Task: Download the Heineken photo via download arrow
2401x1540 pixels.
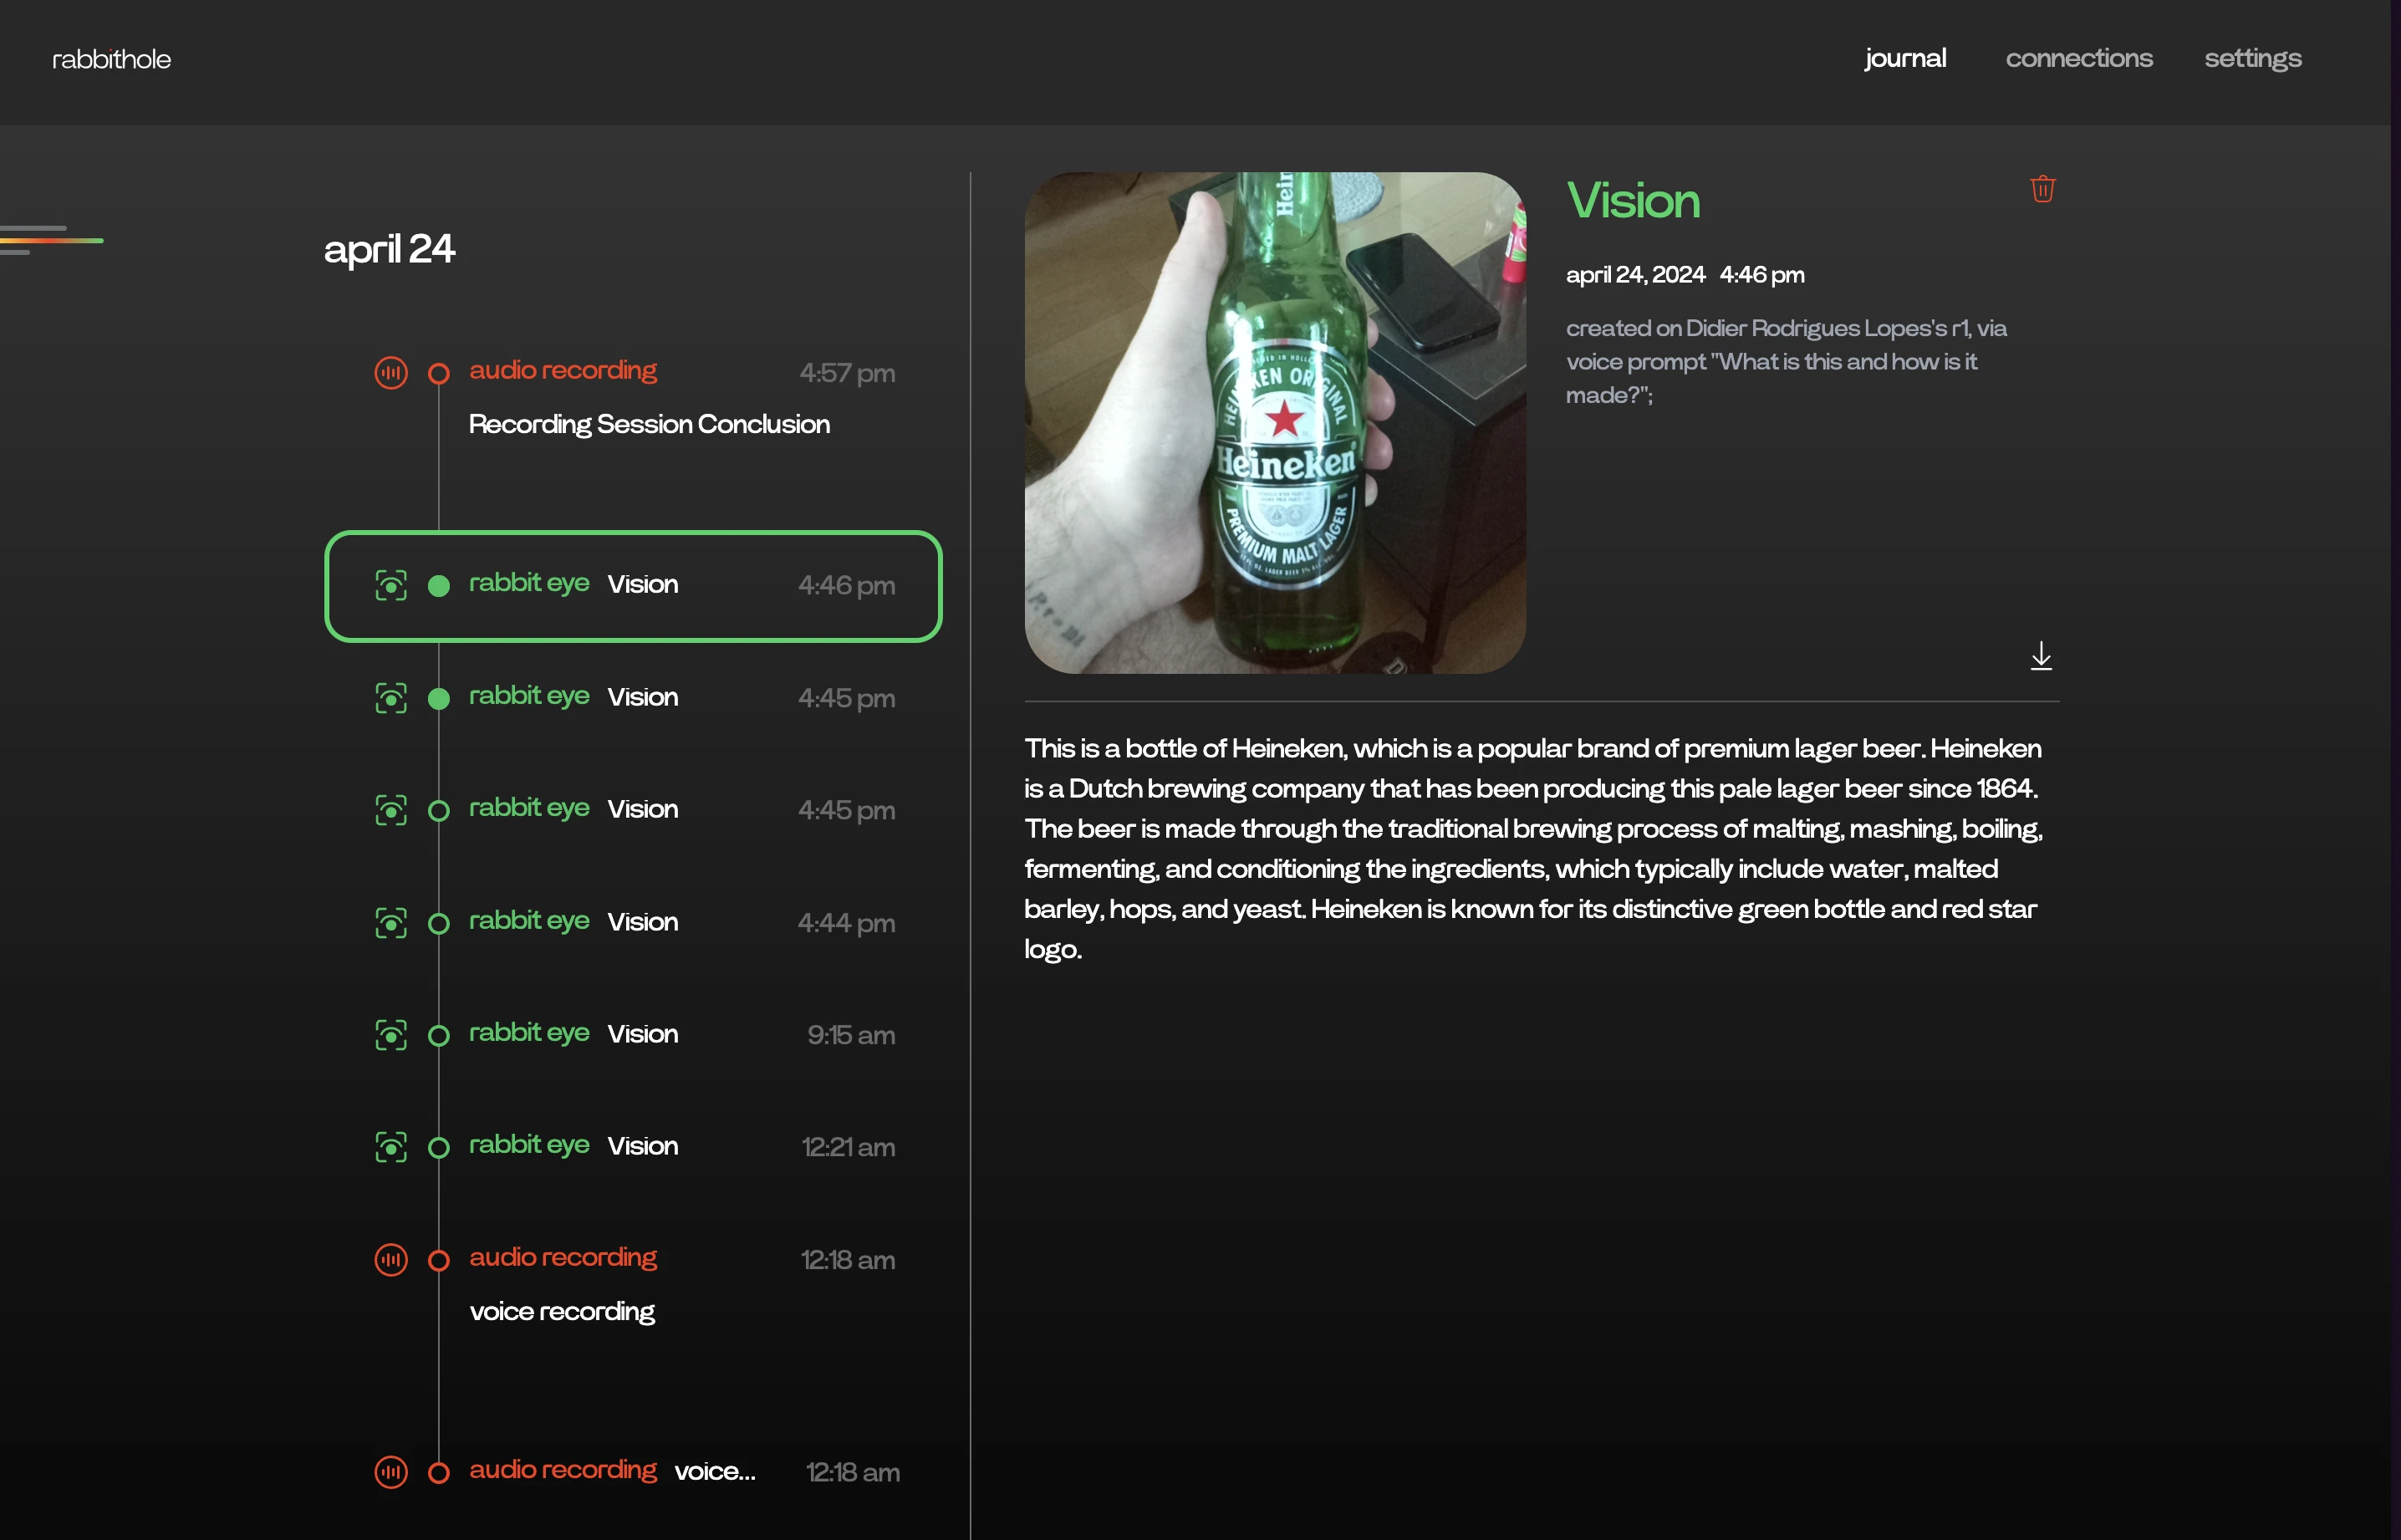Action: click(2041, 656)
